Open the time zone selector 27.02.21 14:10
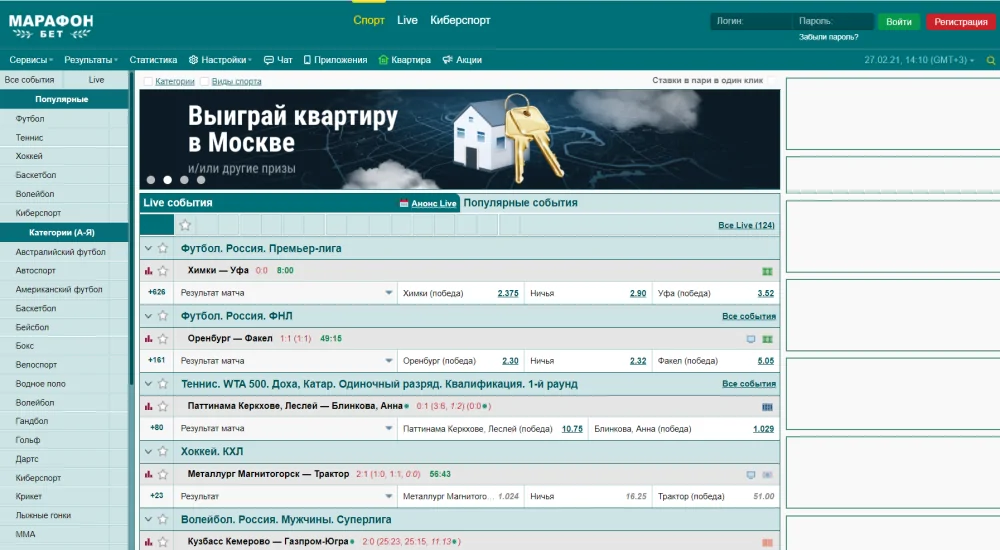Viewport: 1000px width, 550px height. [919, 60]
